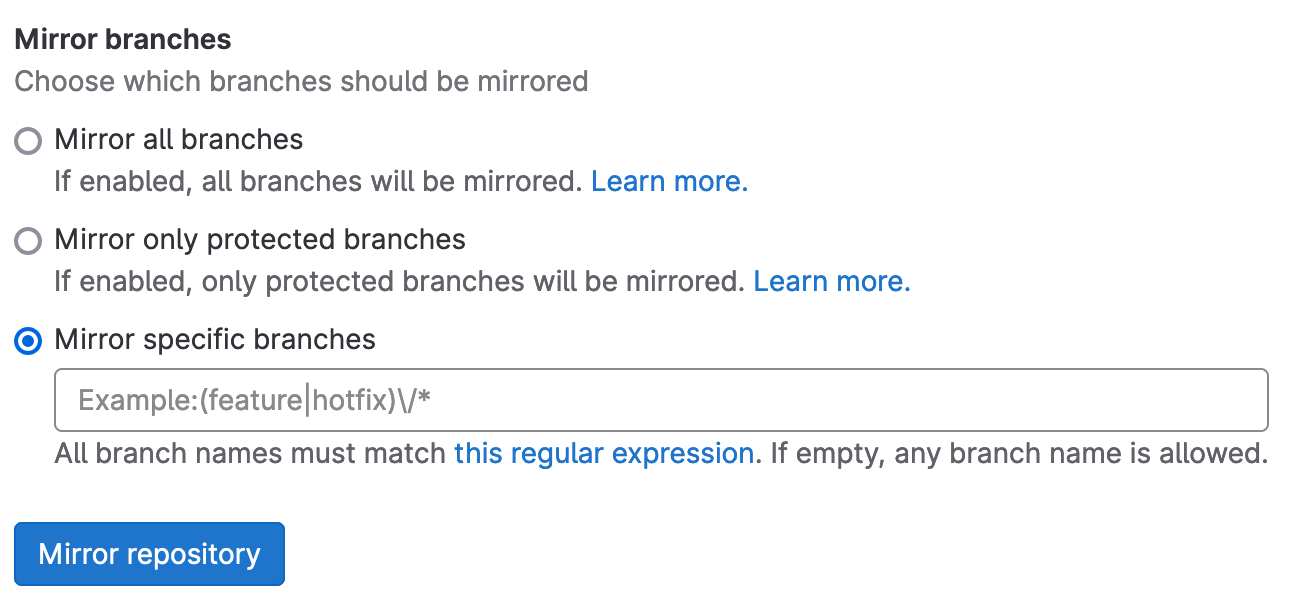Click Mirror specific branches label text
This screenshot has width=1296, height=600.
click(214, 340)
